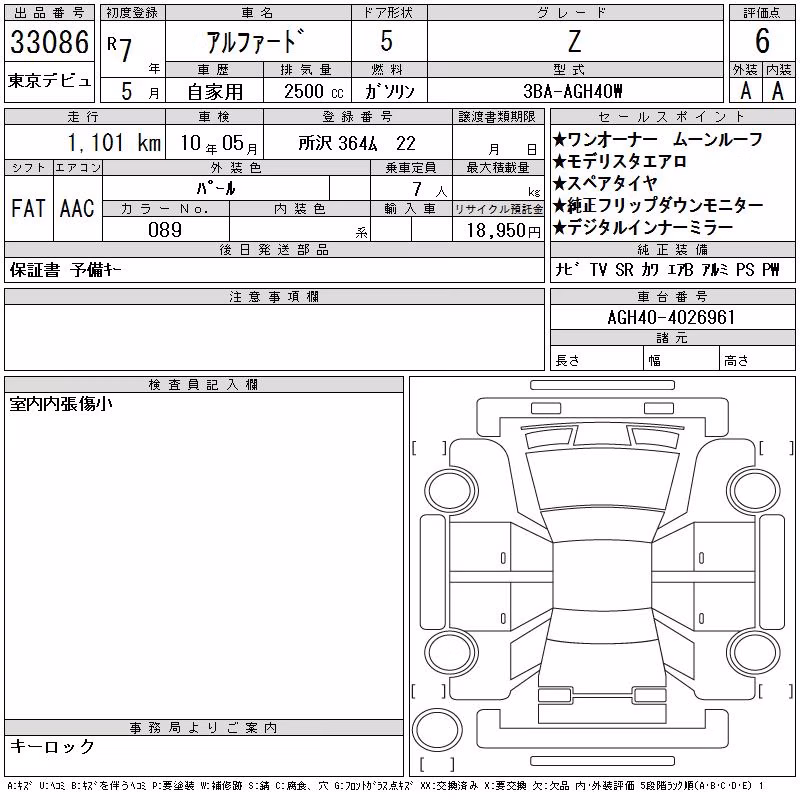Click the カワ leather equipment code
The width and height of the screenshot is (800, 800).
(650, 269)
